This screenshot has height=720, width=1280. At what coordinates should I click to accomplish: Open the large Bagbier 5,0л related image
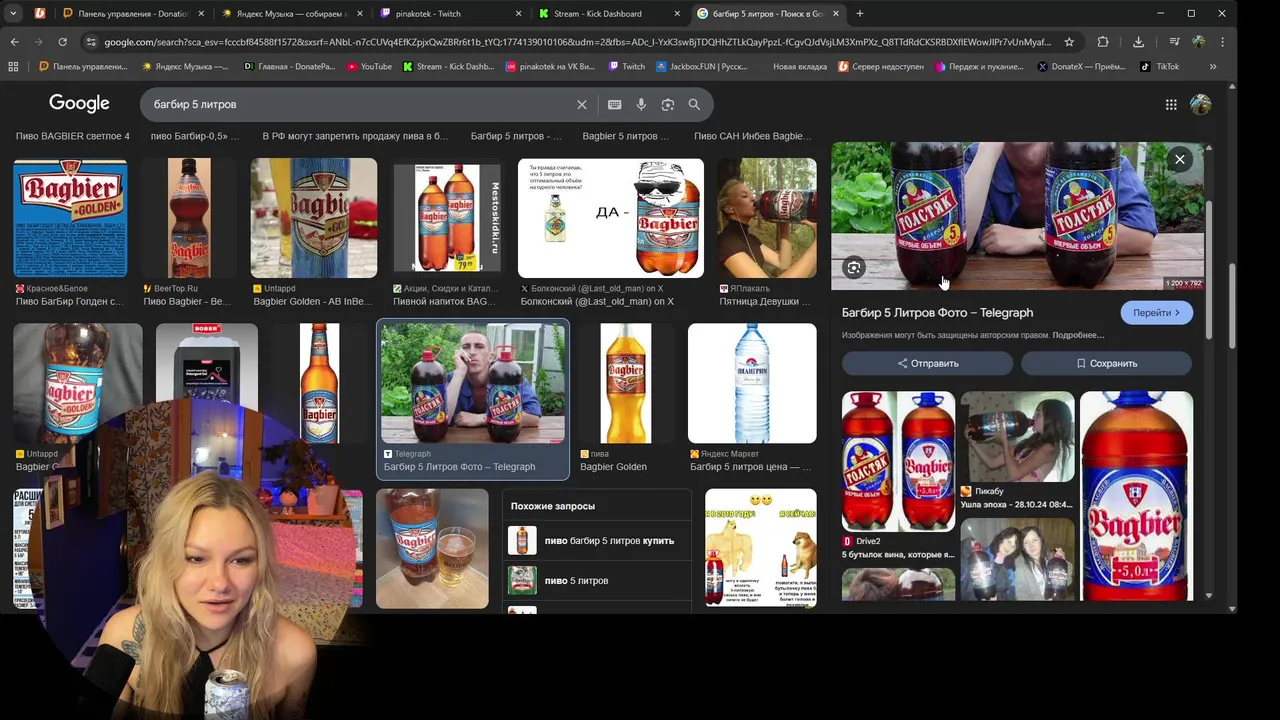pyautogui.click(x=1136, y=495)
